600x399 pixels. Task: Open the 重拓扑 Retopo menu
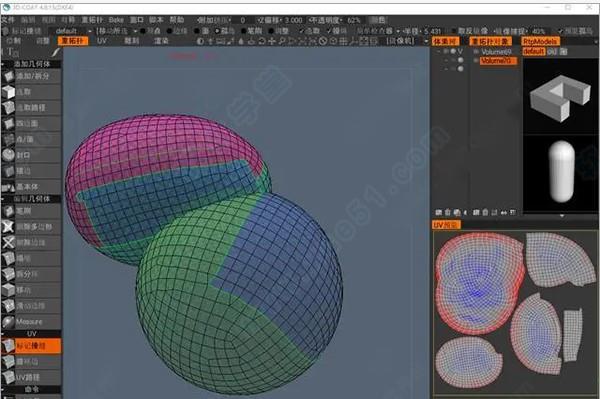pos(92,20)
